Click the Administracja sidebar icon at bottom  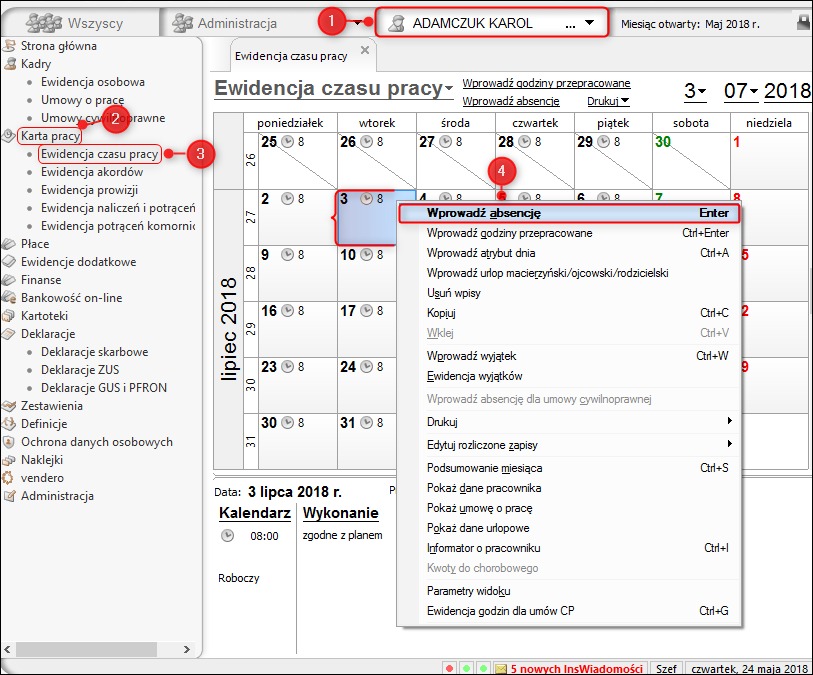[x=9, y=496]
